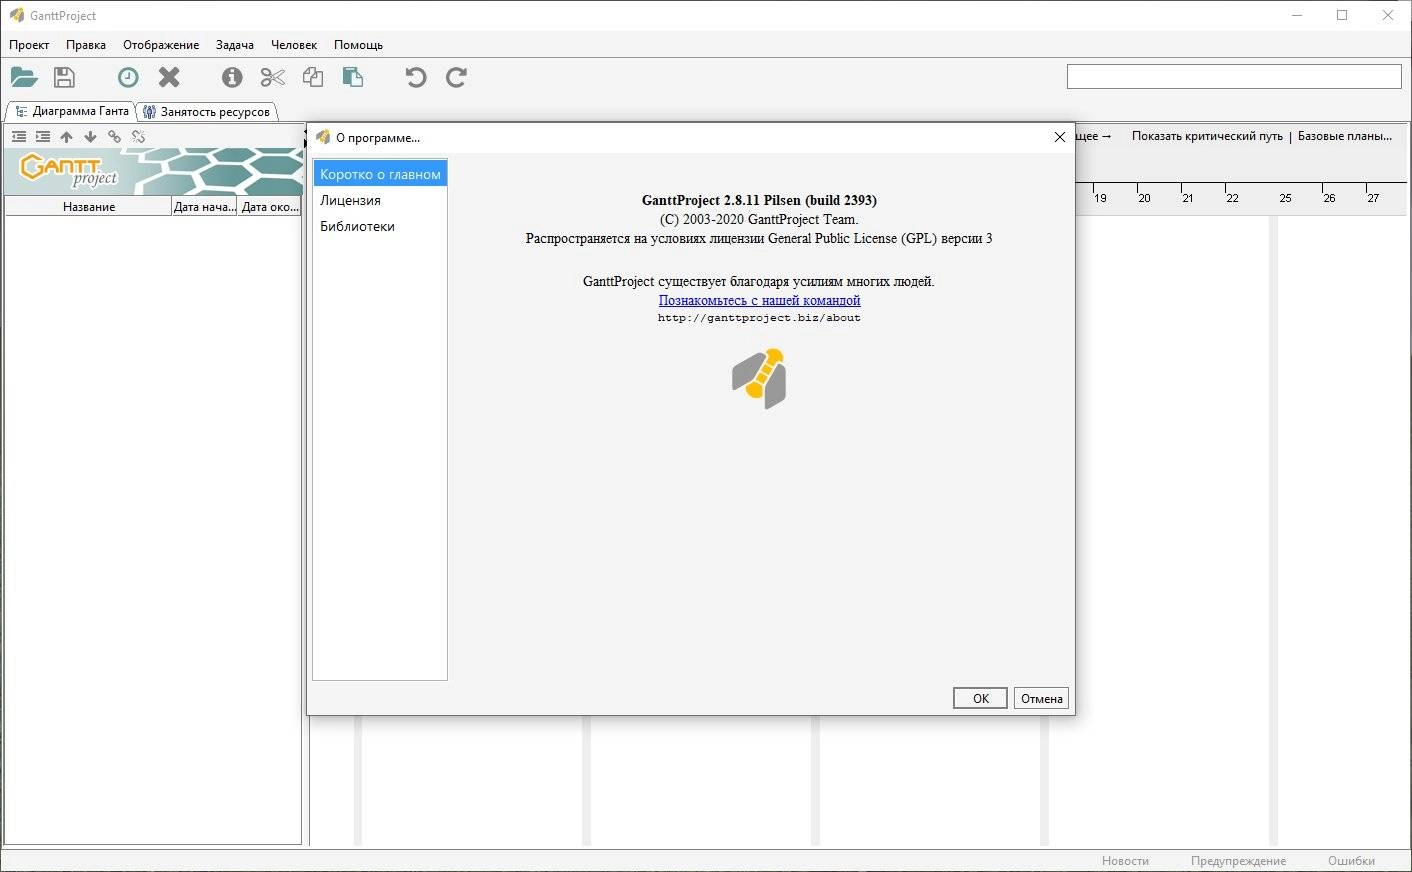Click 'Показать критический путь' in the chart toolbar
Image resolution: width=1412 pixels, height=872 pixels.
click(1207, 136)
